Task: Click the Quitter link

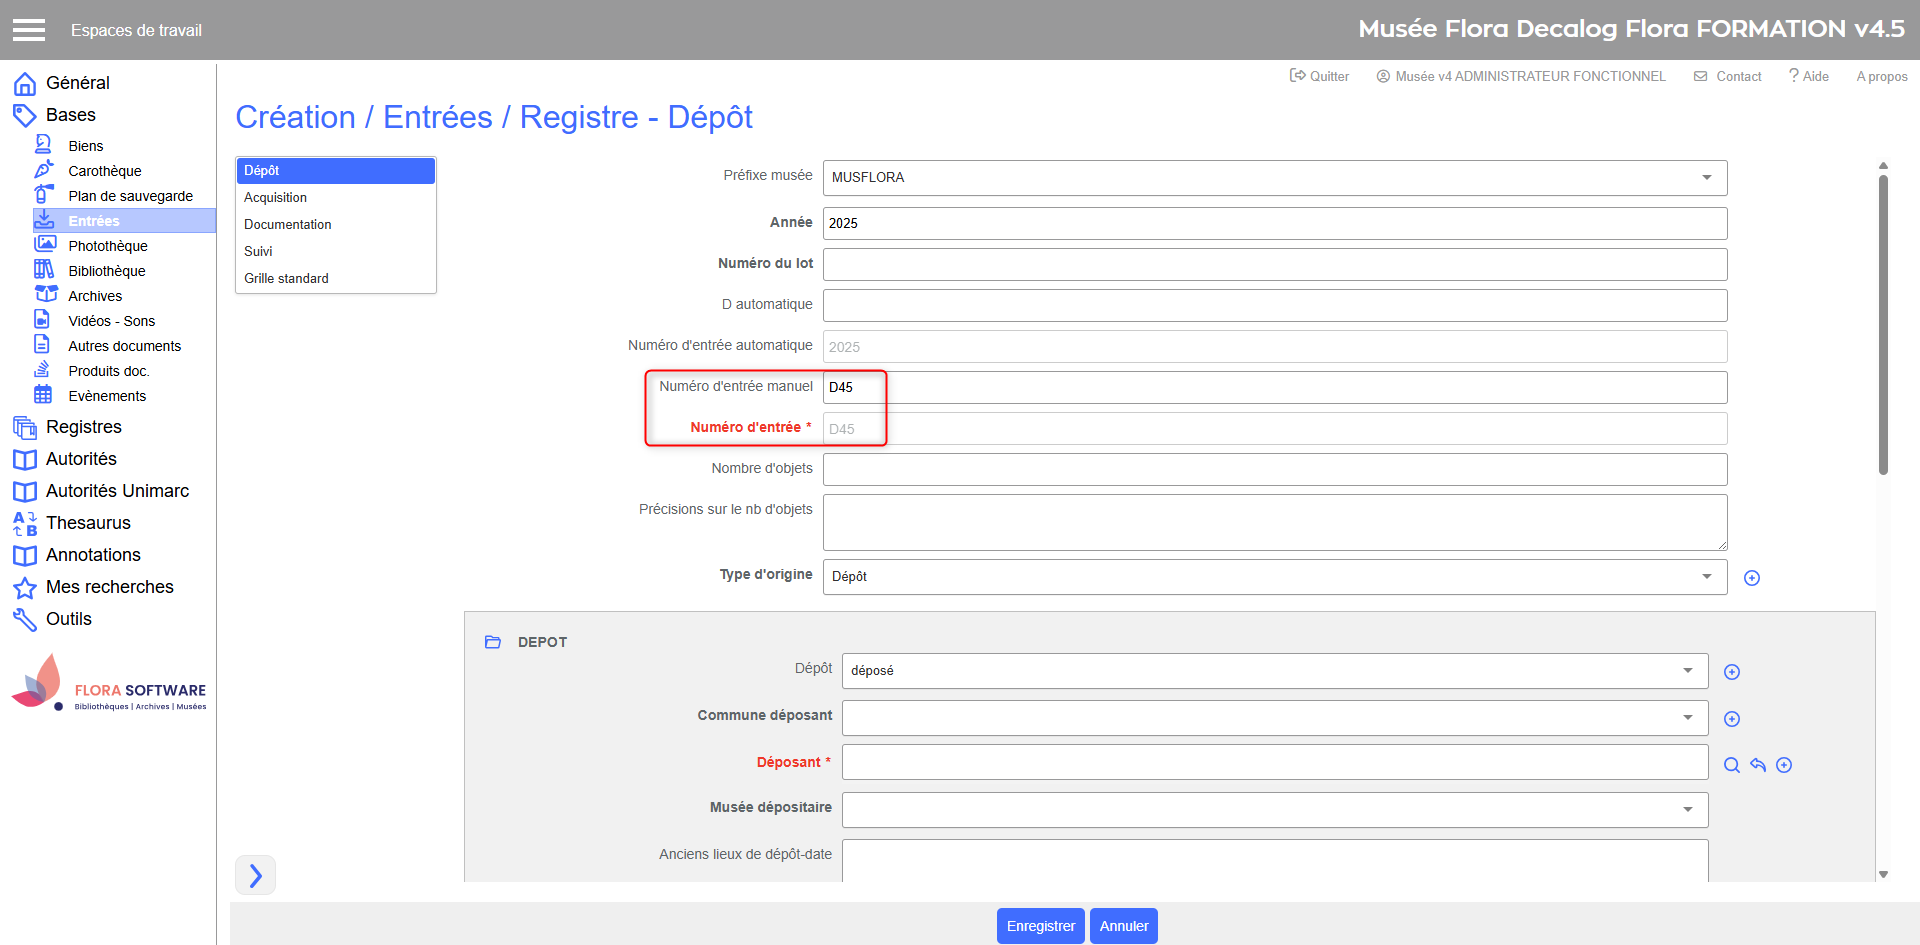Action: tap(1320, 76)
